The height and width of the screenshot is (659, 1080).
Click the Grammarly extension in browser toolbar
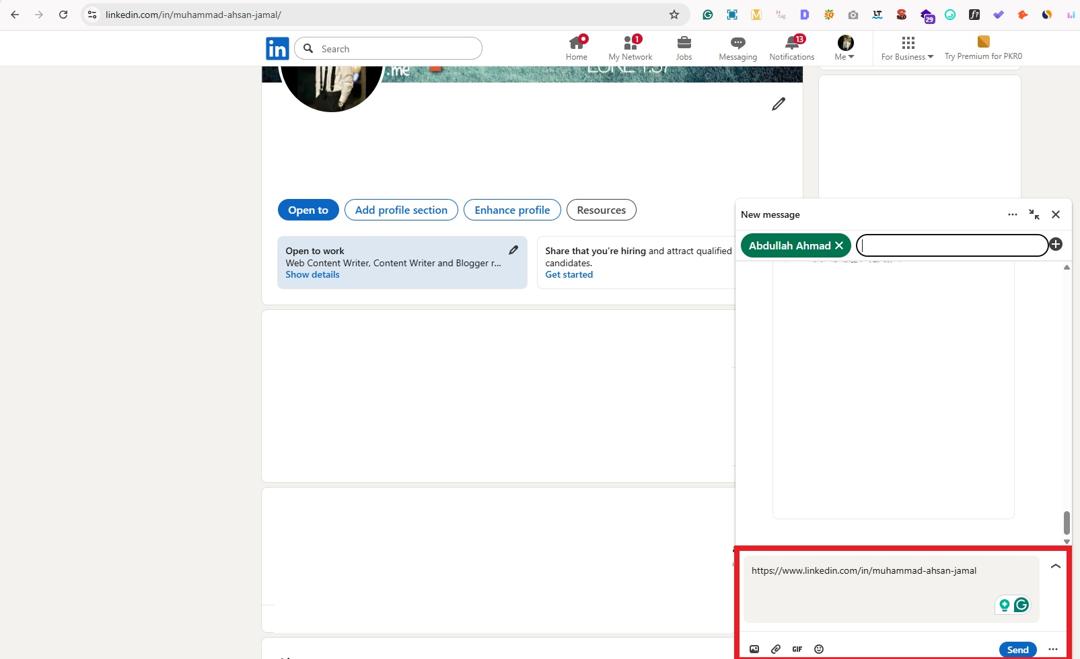coord(707,14)
